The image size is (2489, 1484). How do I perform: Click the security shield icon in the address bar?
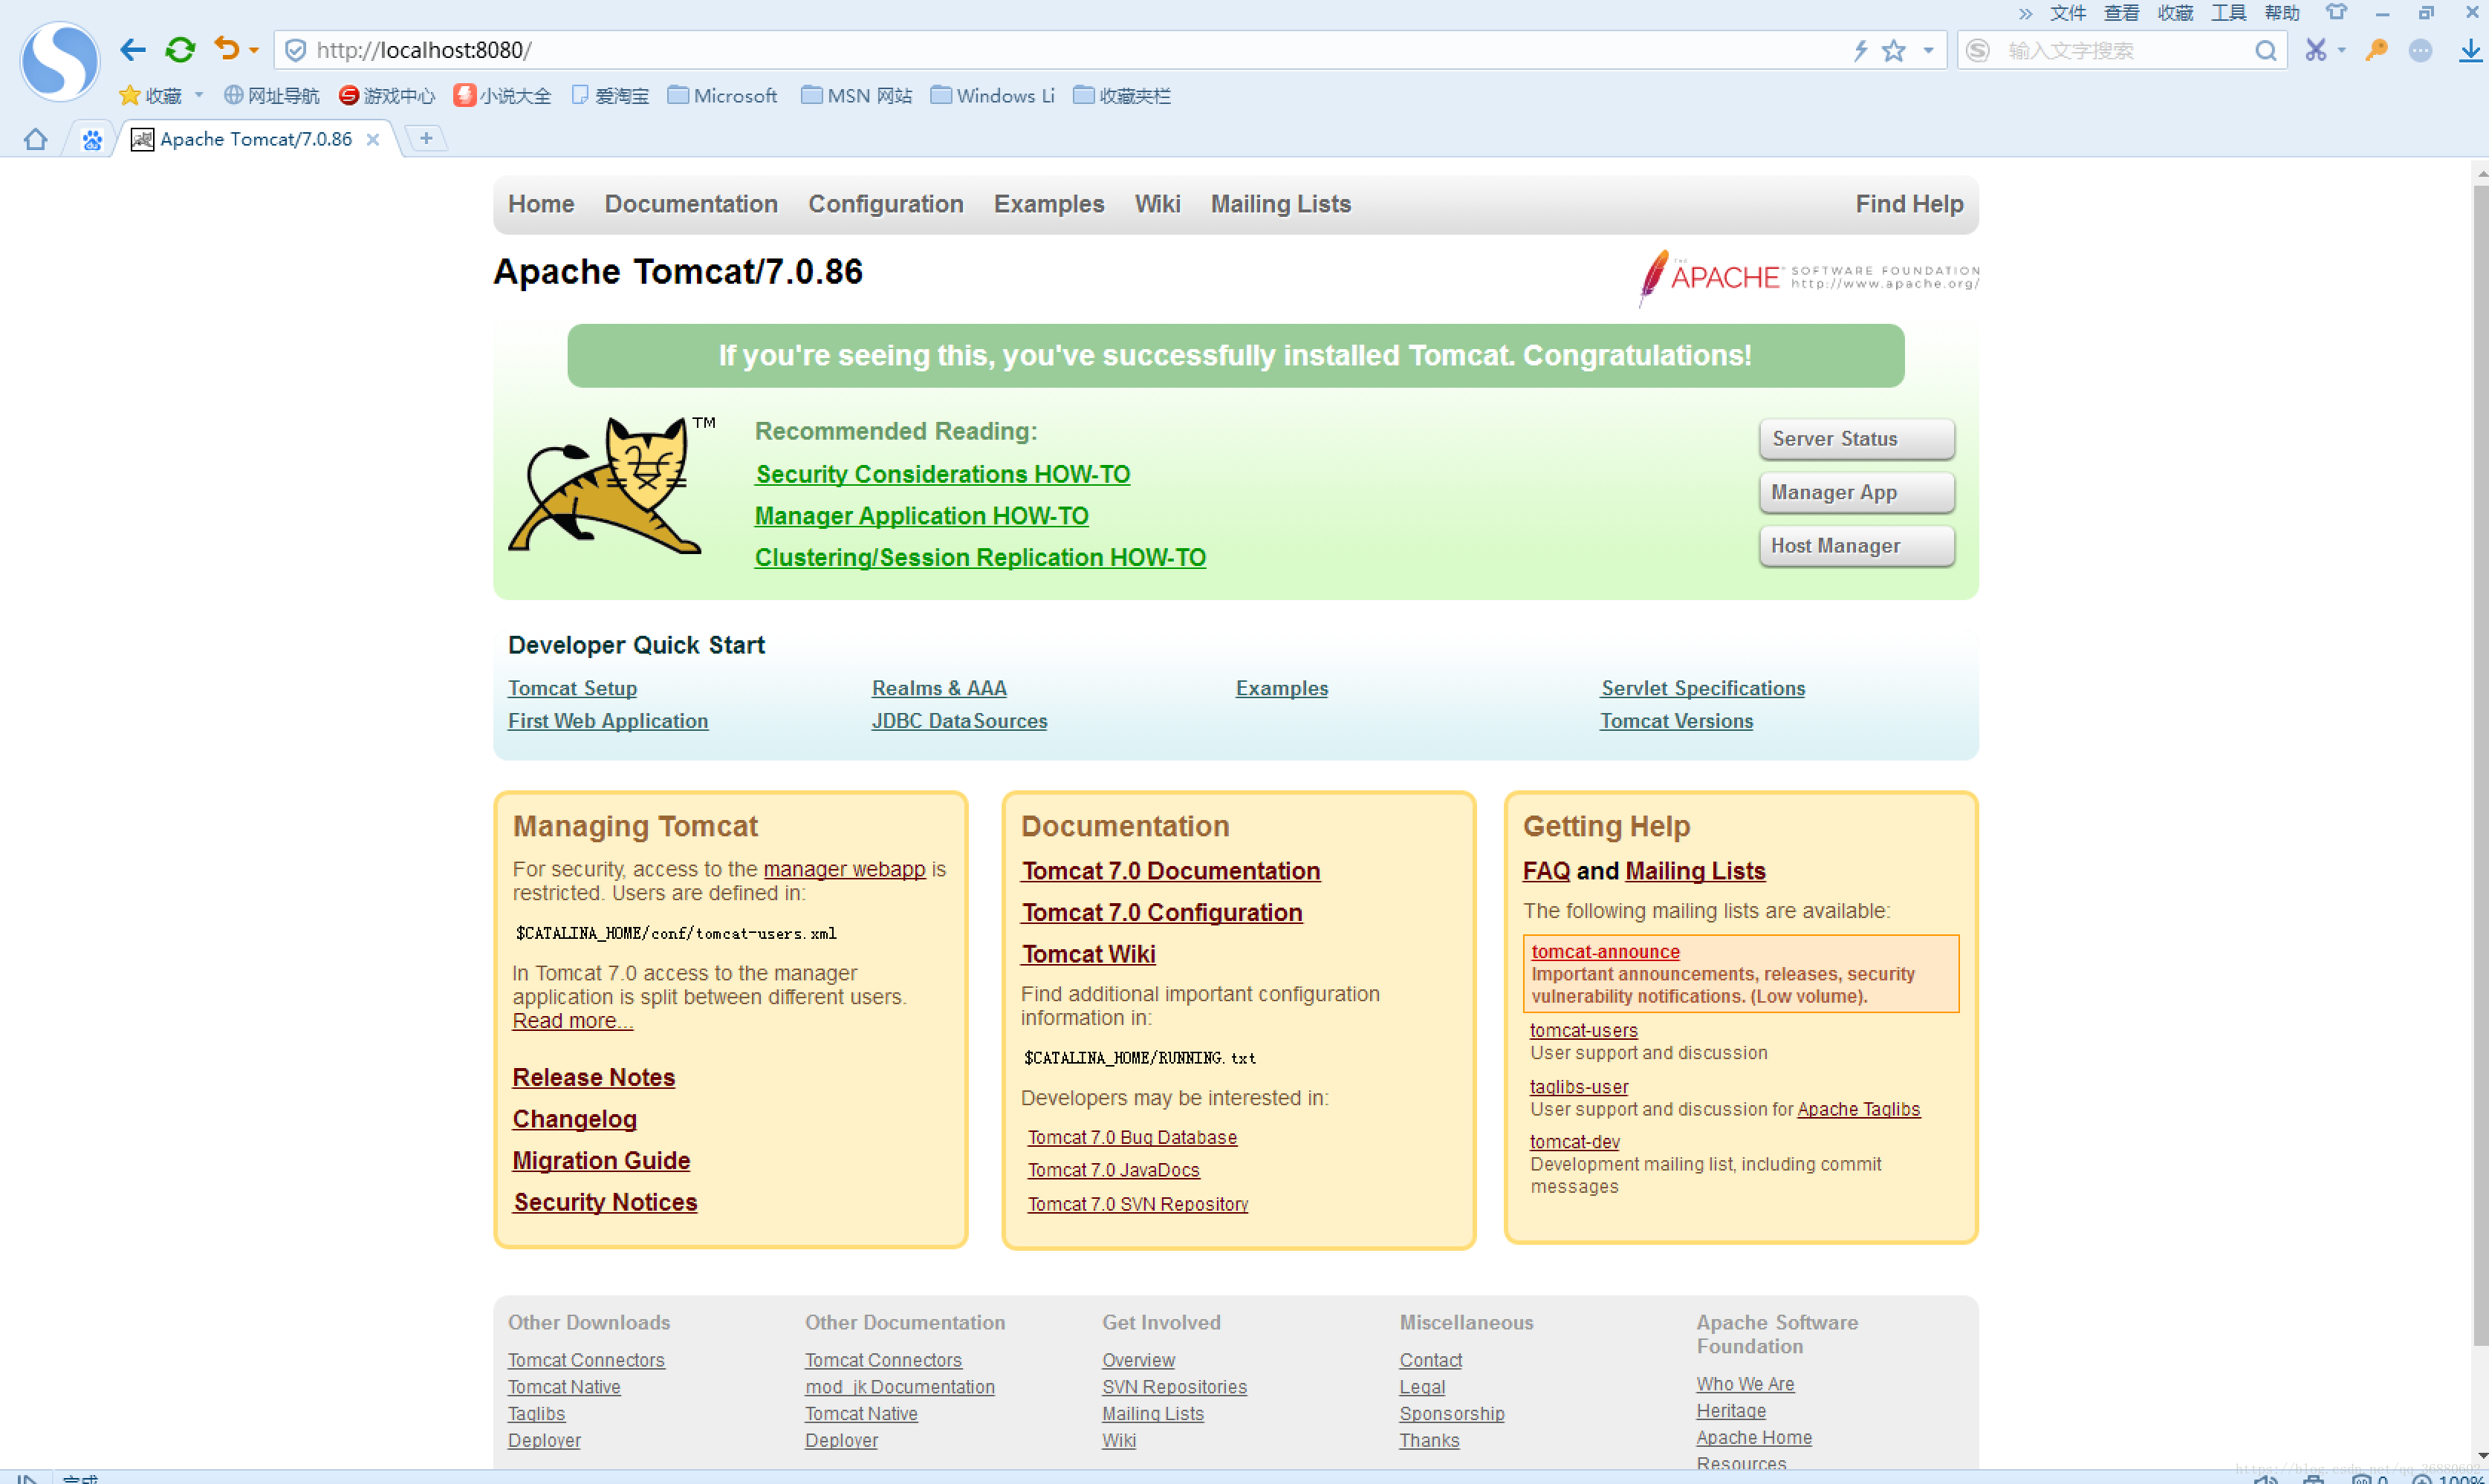[x=295, y=50]
